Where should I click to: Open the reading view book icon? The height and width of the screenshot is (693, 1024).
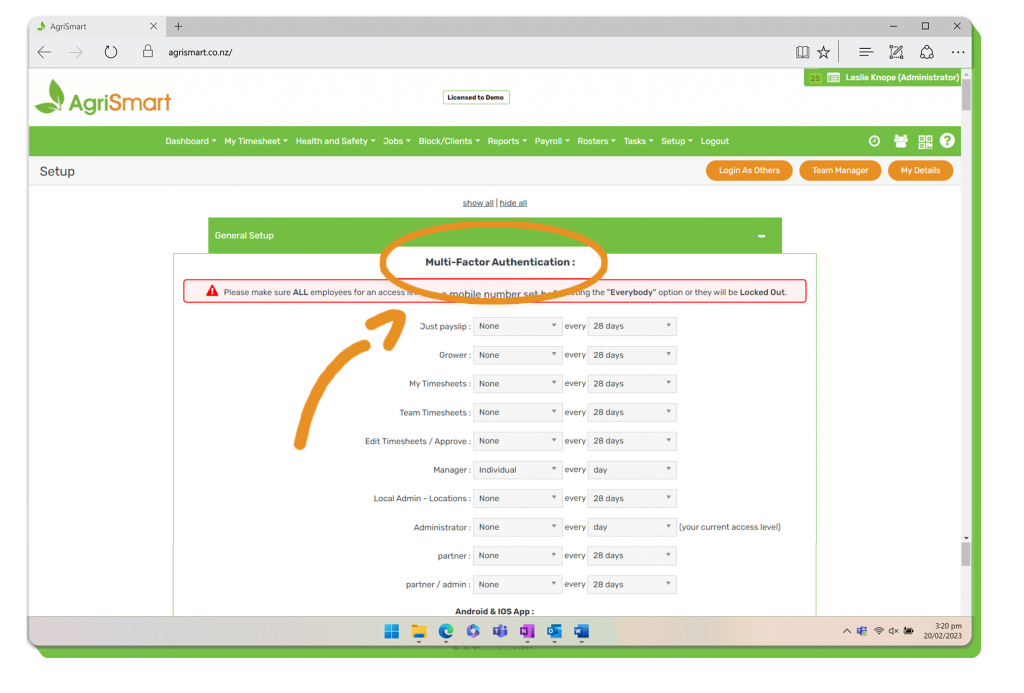pos(802,52)
